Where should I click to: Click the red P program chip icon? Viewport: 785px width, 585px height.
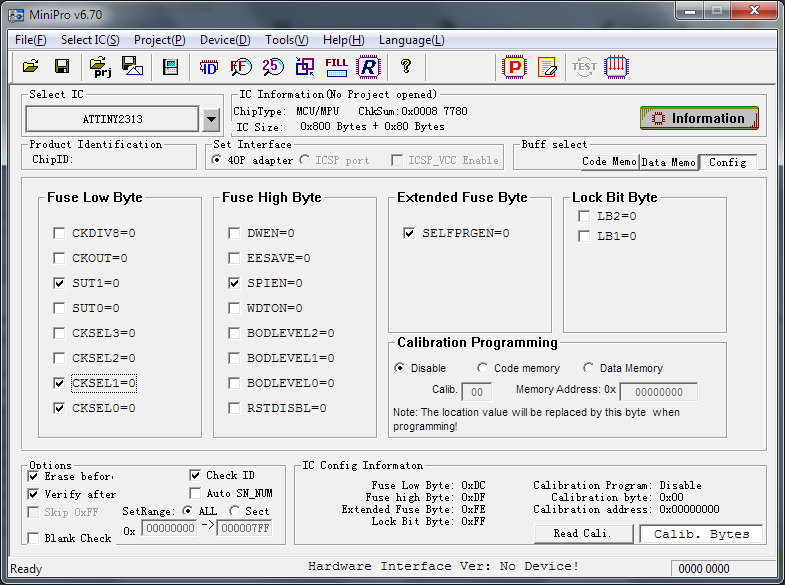click(x=514, y=67)
